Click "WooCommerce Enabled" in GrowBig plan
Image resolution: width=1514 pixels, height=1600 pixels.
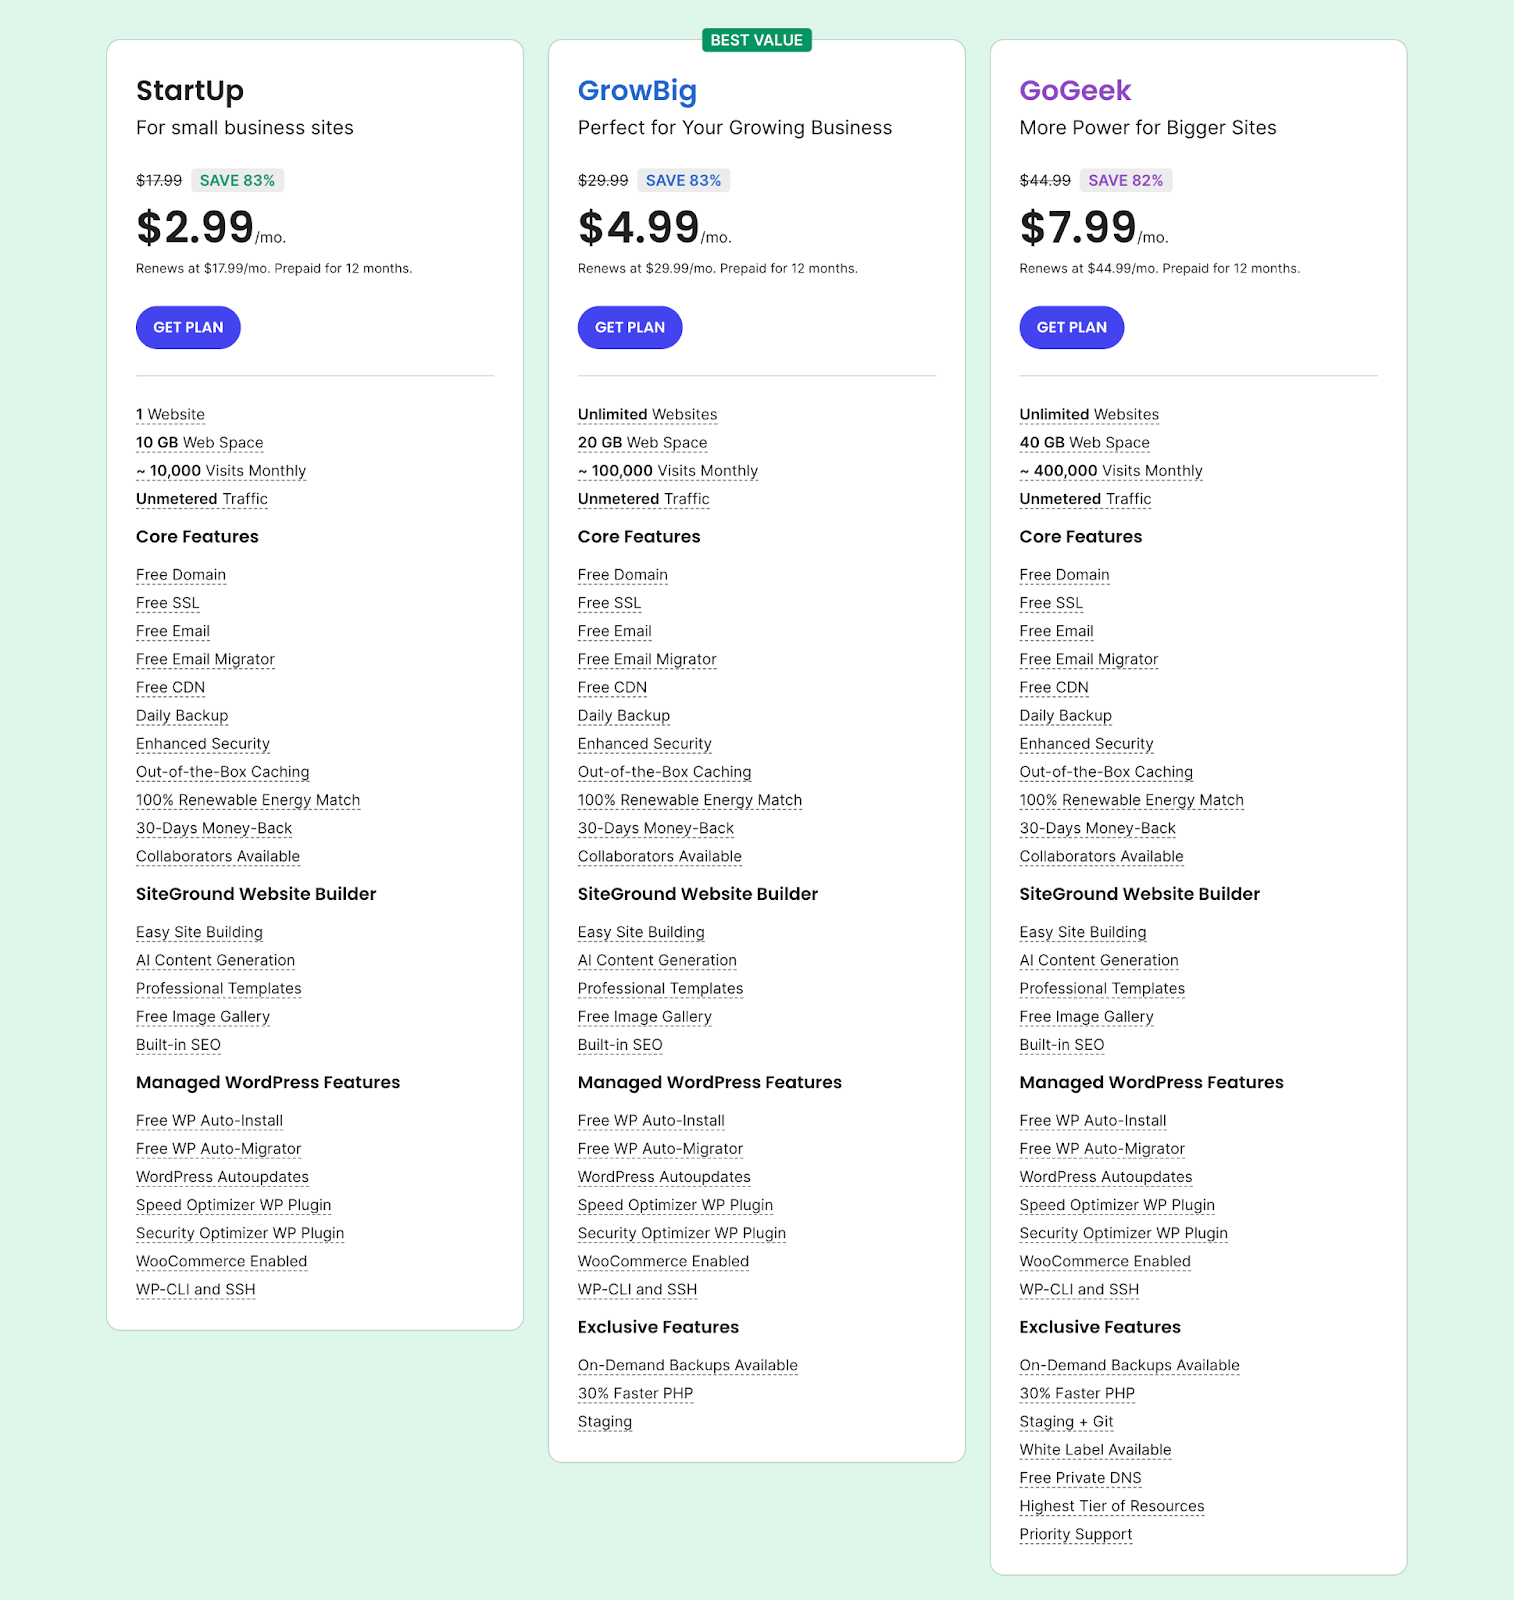(x=663, y=1261)
